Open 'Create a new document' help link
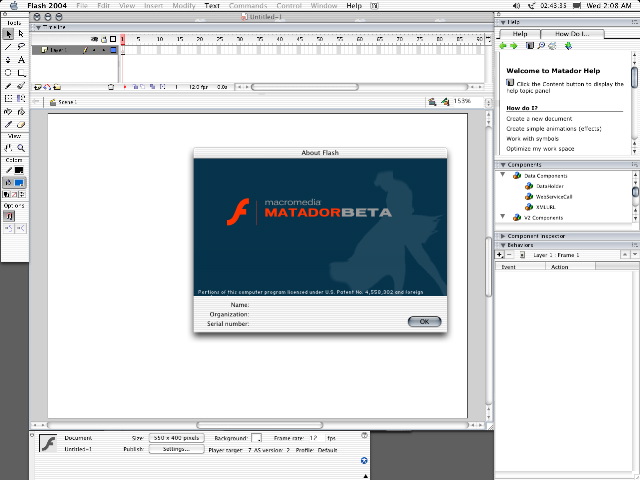The width and height of the screenshot is (640, 480). coord(539,119)
